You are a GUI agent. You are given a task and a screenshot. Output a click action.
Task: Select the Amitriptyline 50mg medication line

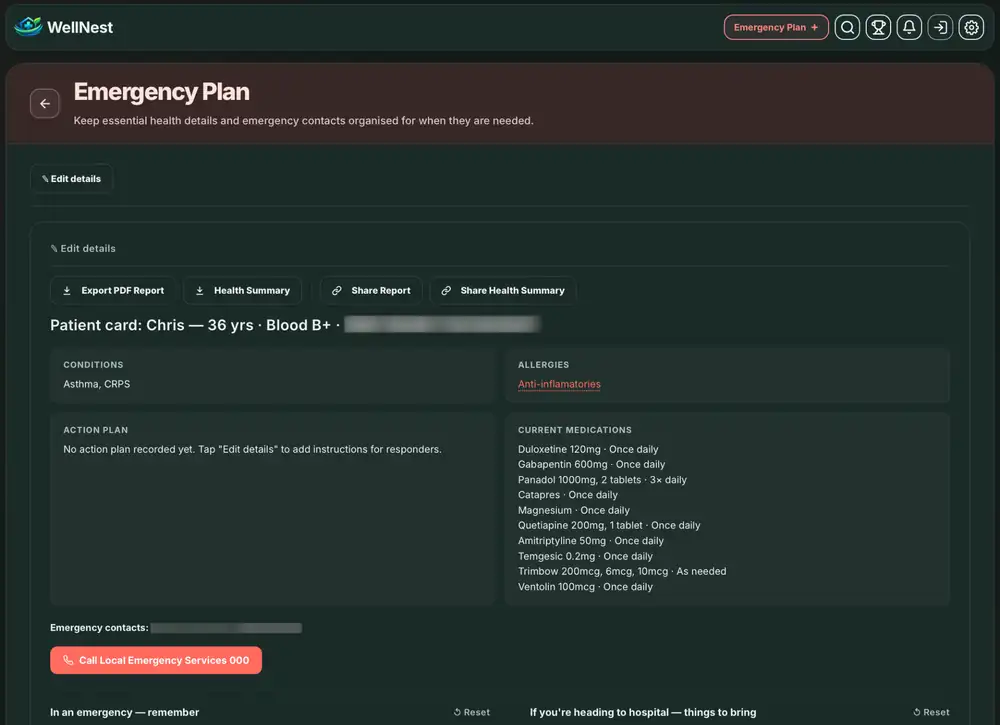click(591, 541)
